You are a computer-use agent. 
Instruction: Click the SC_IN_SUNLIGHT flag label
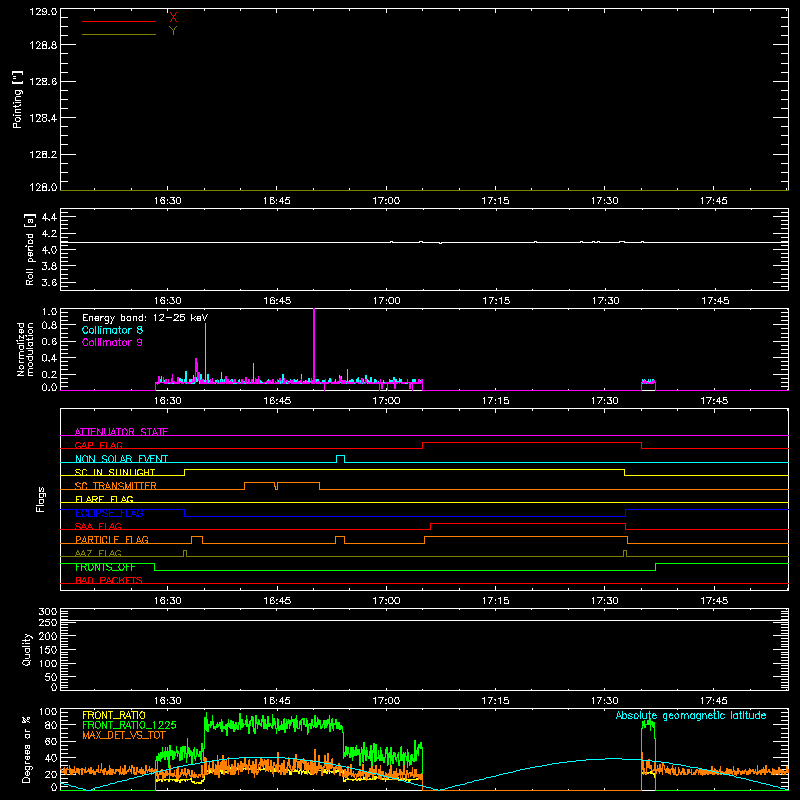(x=115, y=472)
